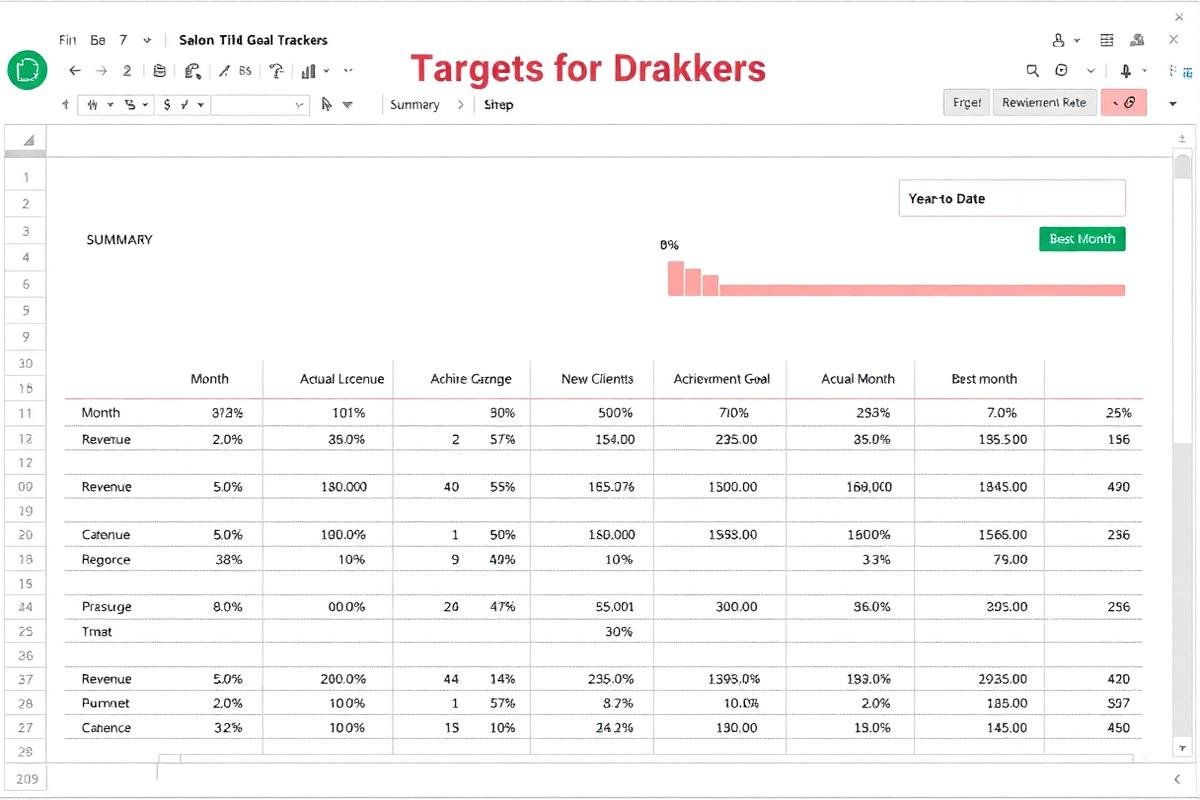The height and width of the screenshot is (800, 1200).
Task: Click the Prasuge row label
Action: [x=107, y=606]
